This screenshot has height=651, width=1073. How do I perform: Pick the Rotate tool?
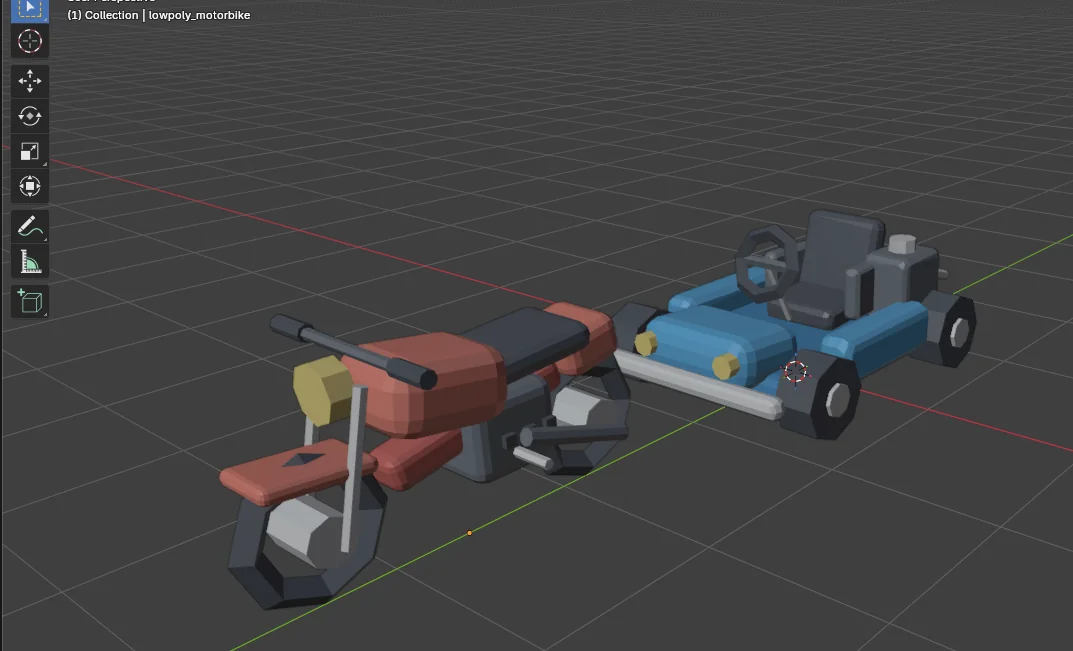(x=29, y=116)
